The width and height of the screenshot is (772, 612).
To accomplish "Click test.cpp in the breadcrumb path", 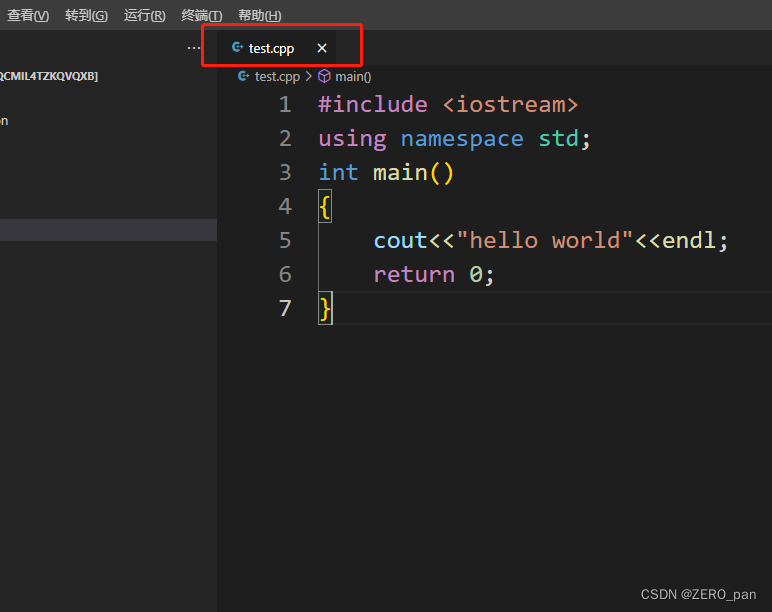I will point(277,77).
